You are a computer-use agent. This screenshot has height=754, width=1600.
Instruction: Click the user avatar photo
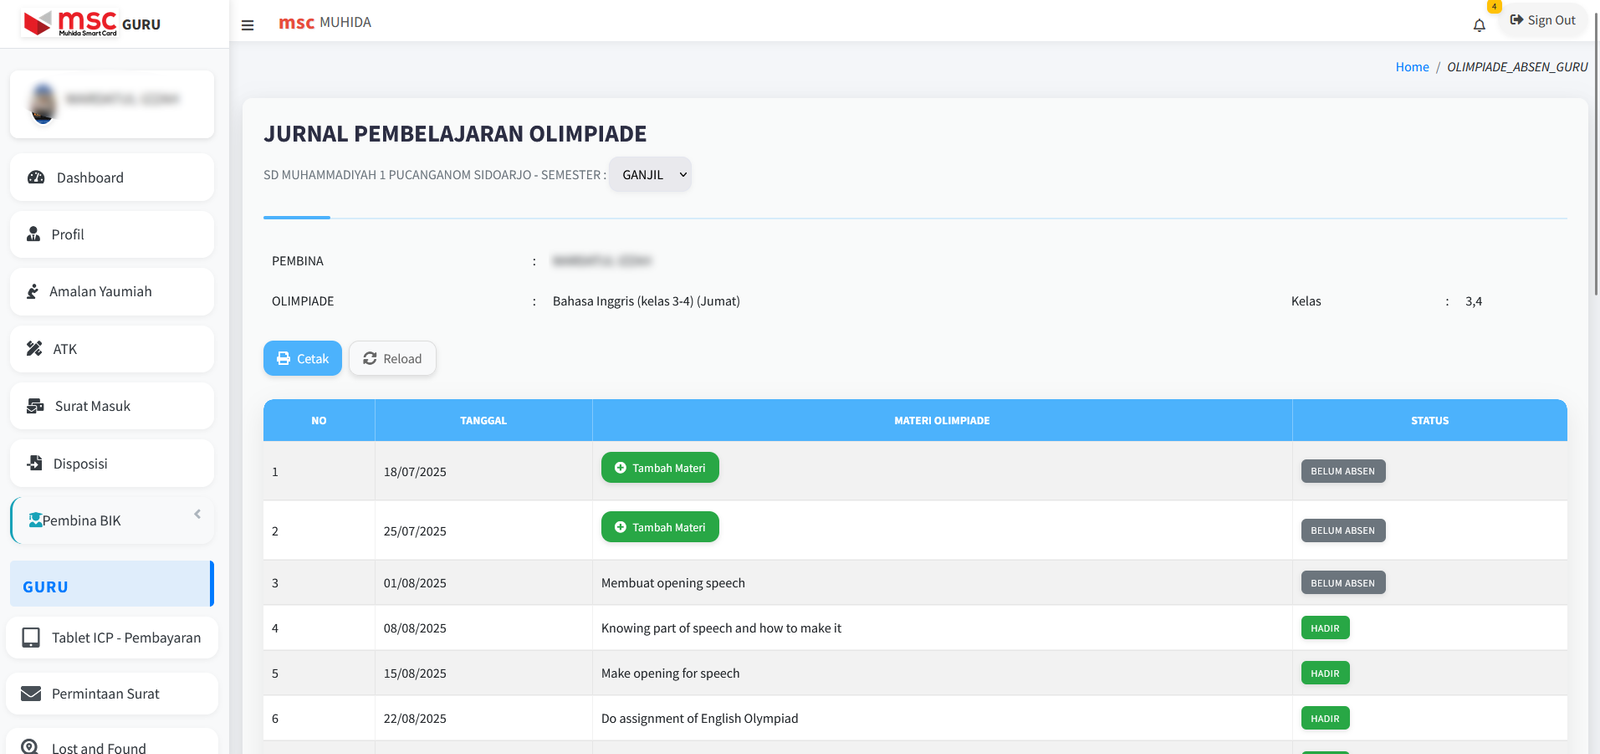(x=43, y=104)
